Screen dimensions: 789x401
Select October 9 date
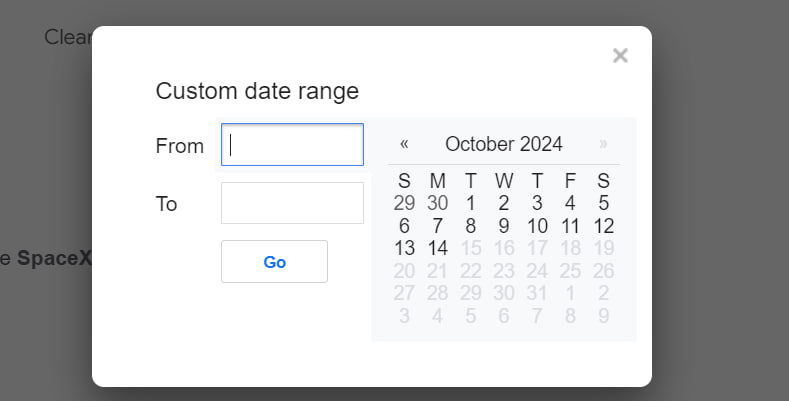[504, 226]
